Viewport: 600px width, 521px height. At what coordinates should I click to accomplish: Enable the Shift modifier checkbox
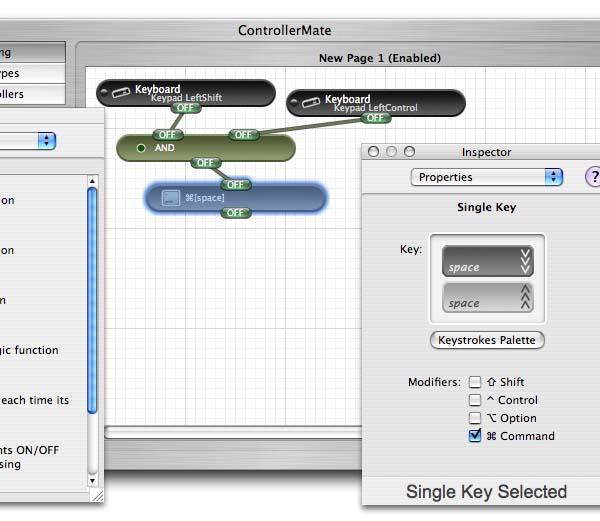(x=475, y=382)
